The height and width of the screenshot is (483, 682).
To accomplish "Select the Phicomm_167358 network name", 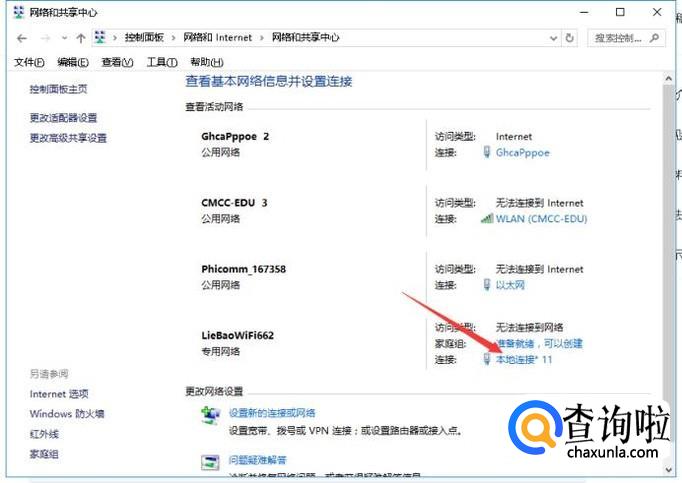I will (244, 269).
